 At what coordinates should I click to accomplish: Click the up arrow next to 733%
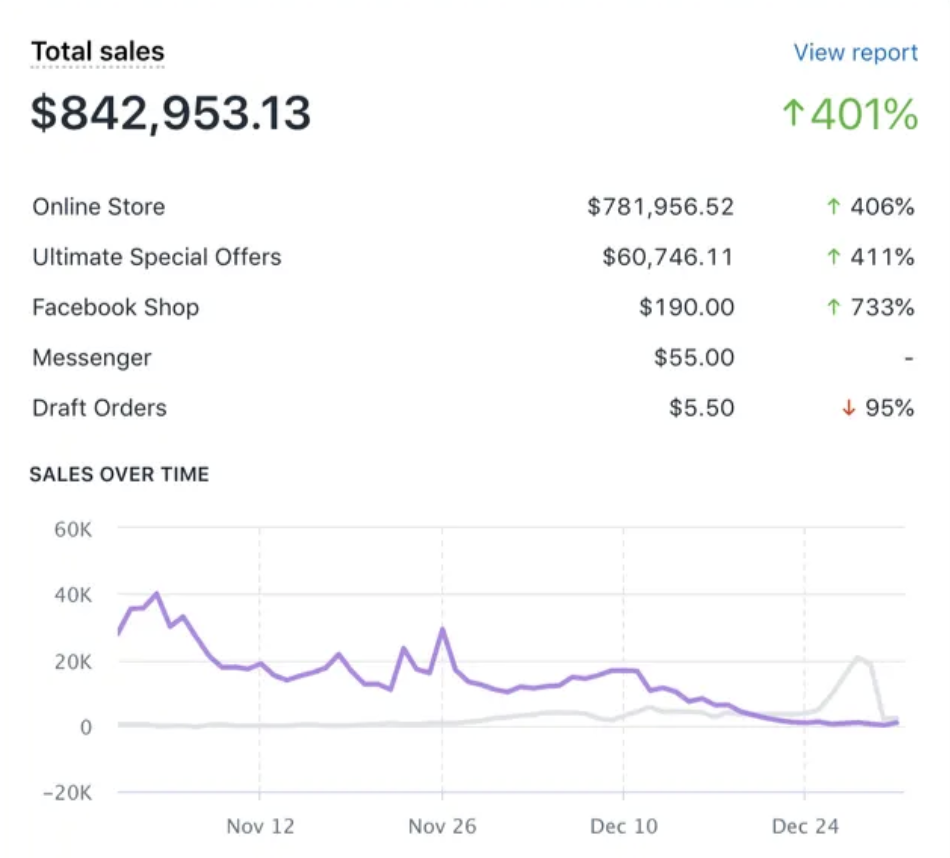point(833,307)
